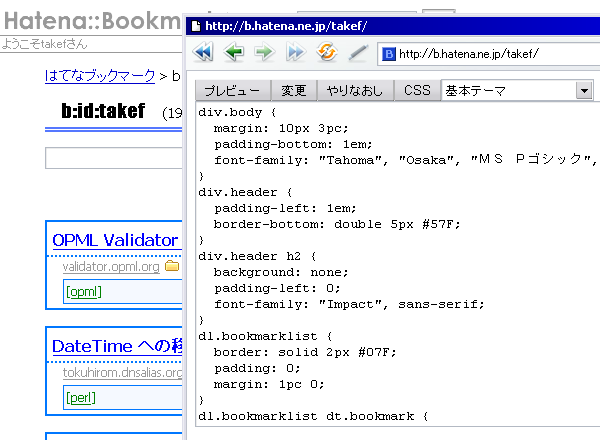Click the font-family Impact line

(x=349, y=305)
